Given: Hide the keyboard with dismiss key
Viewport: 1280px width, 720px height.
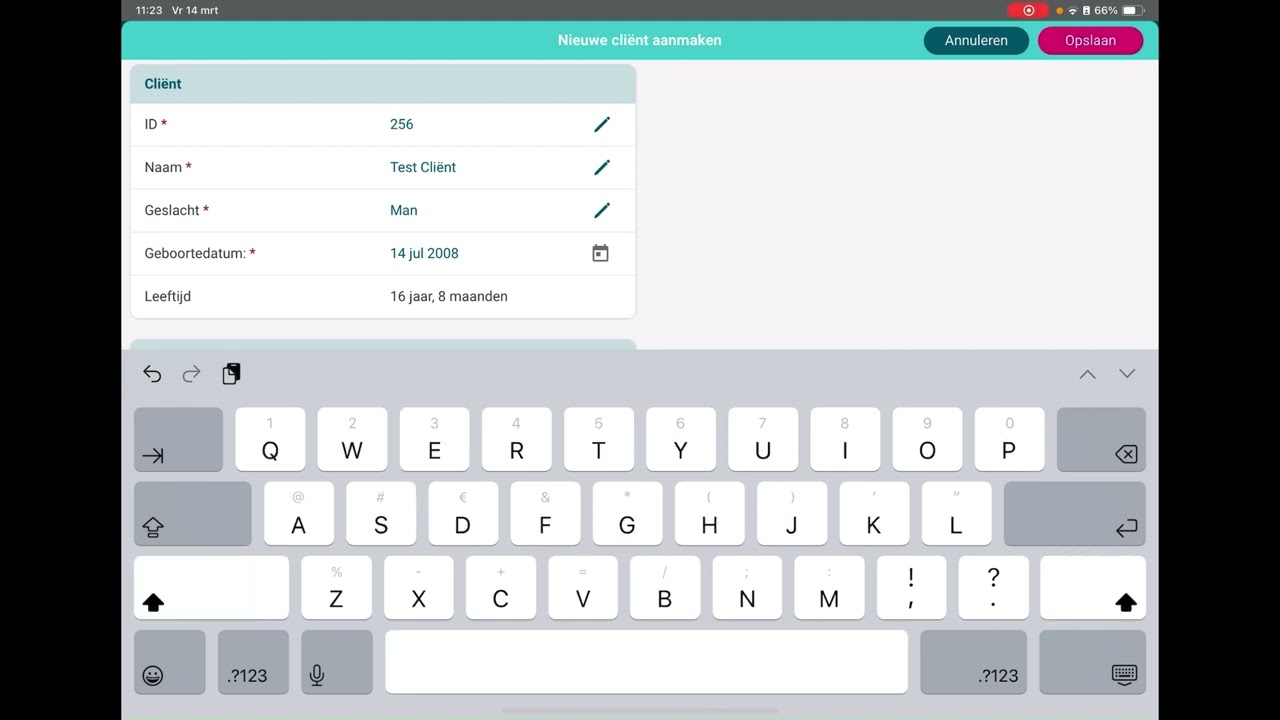Looking at the screenshot, I should 1092,662.
